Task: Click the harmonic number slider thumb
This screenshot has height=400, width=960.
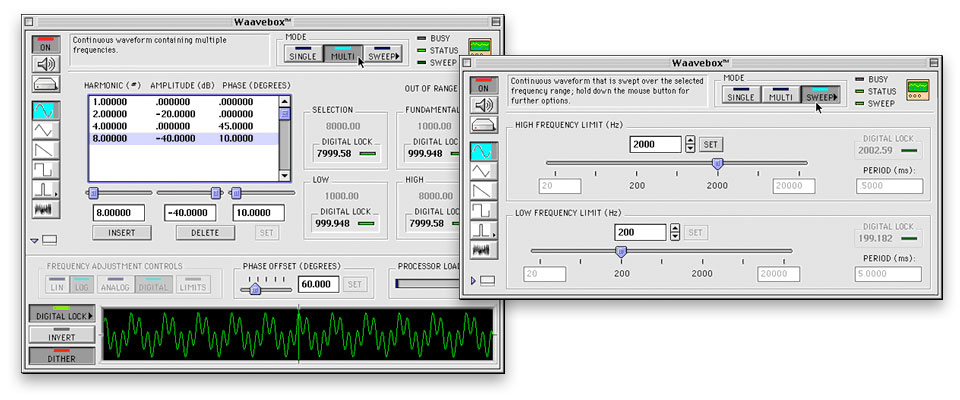Action: pos(94,193)
